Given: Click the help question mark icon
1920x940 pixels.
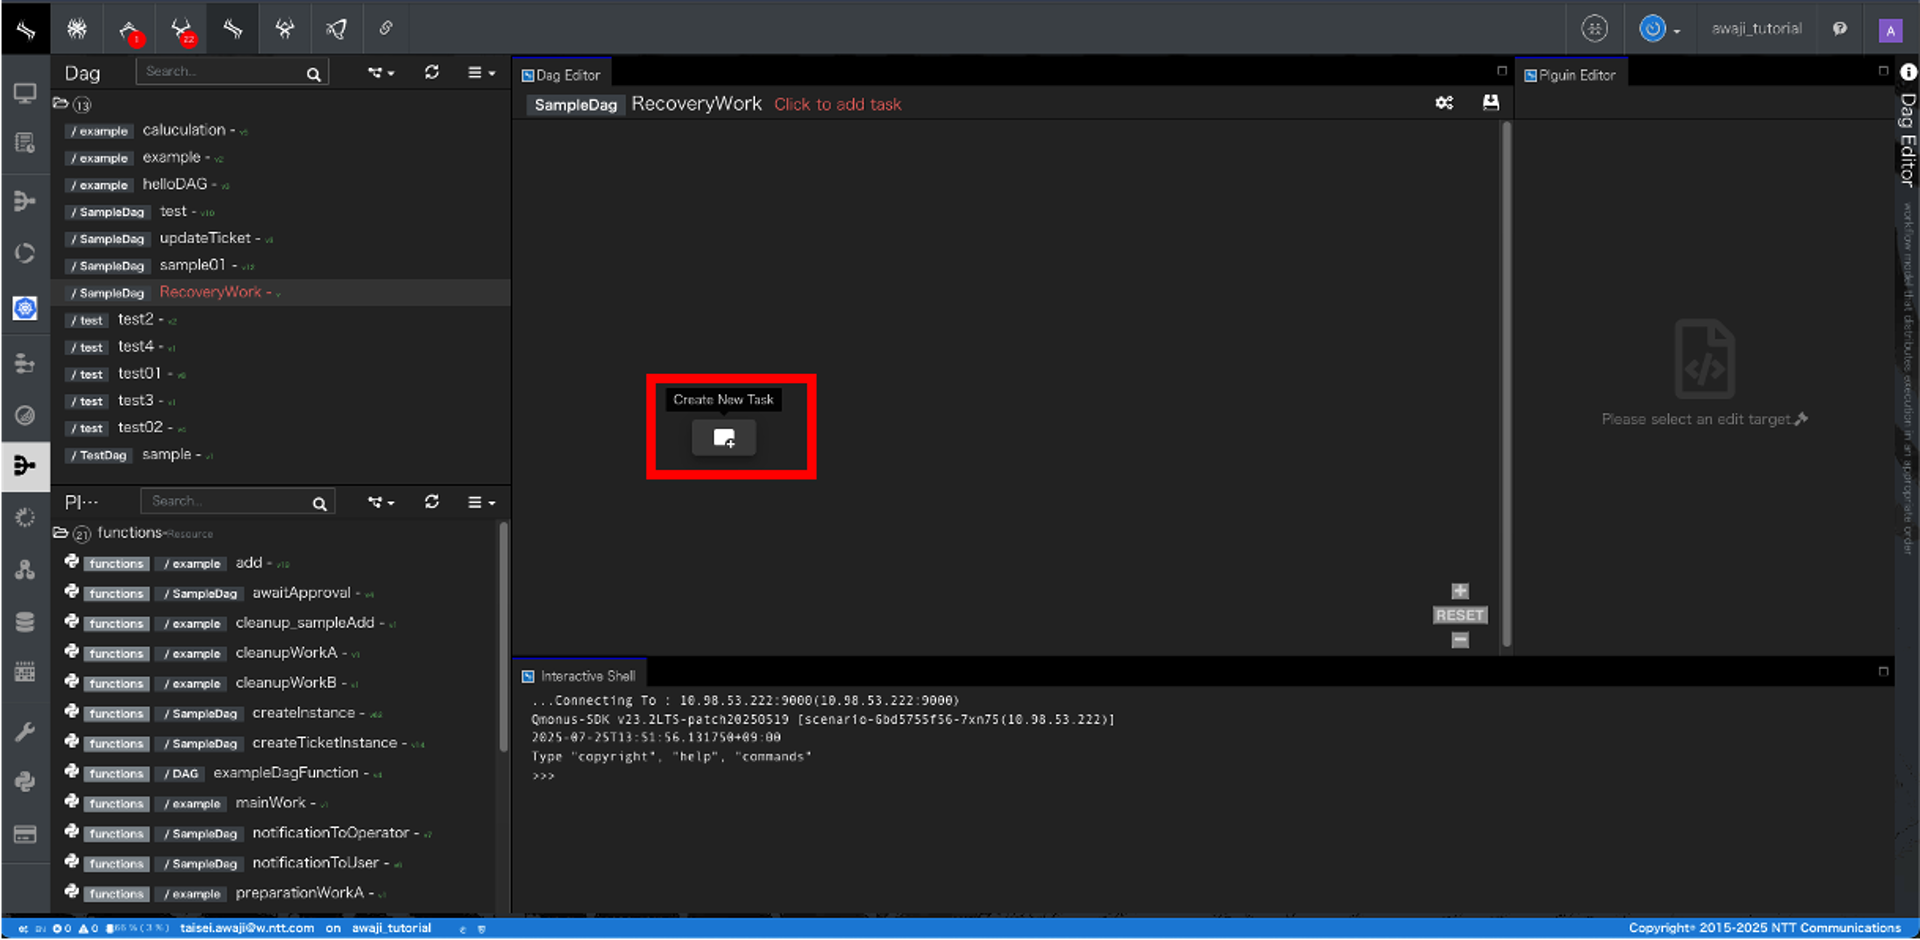Looking at the screenshot, I should tap(1840, 29).
